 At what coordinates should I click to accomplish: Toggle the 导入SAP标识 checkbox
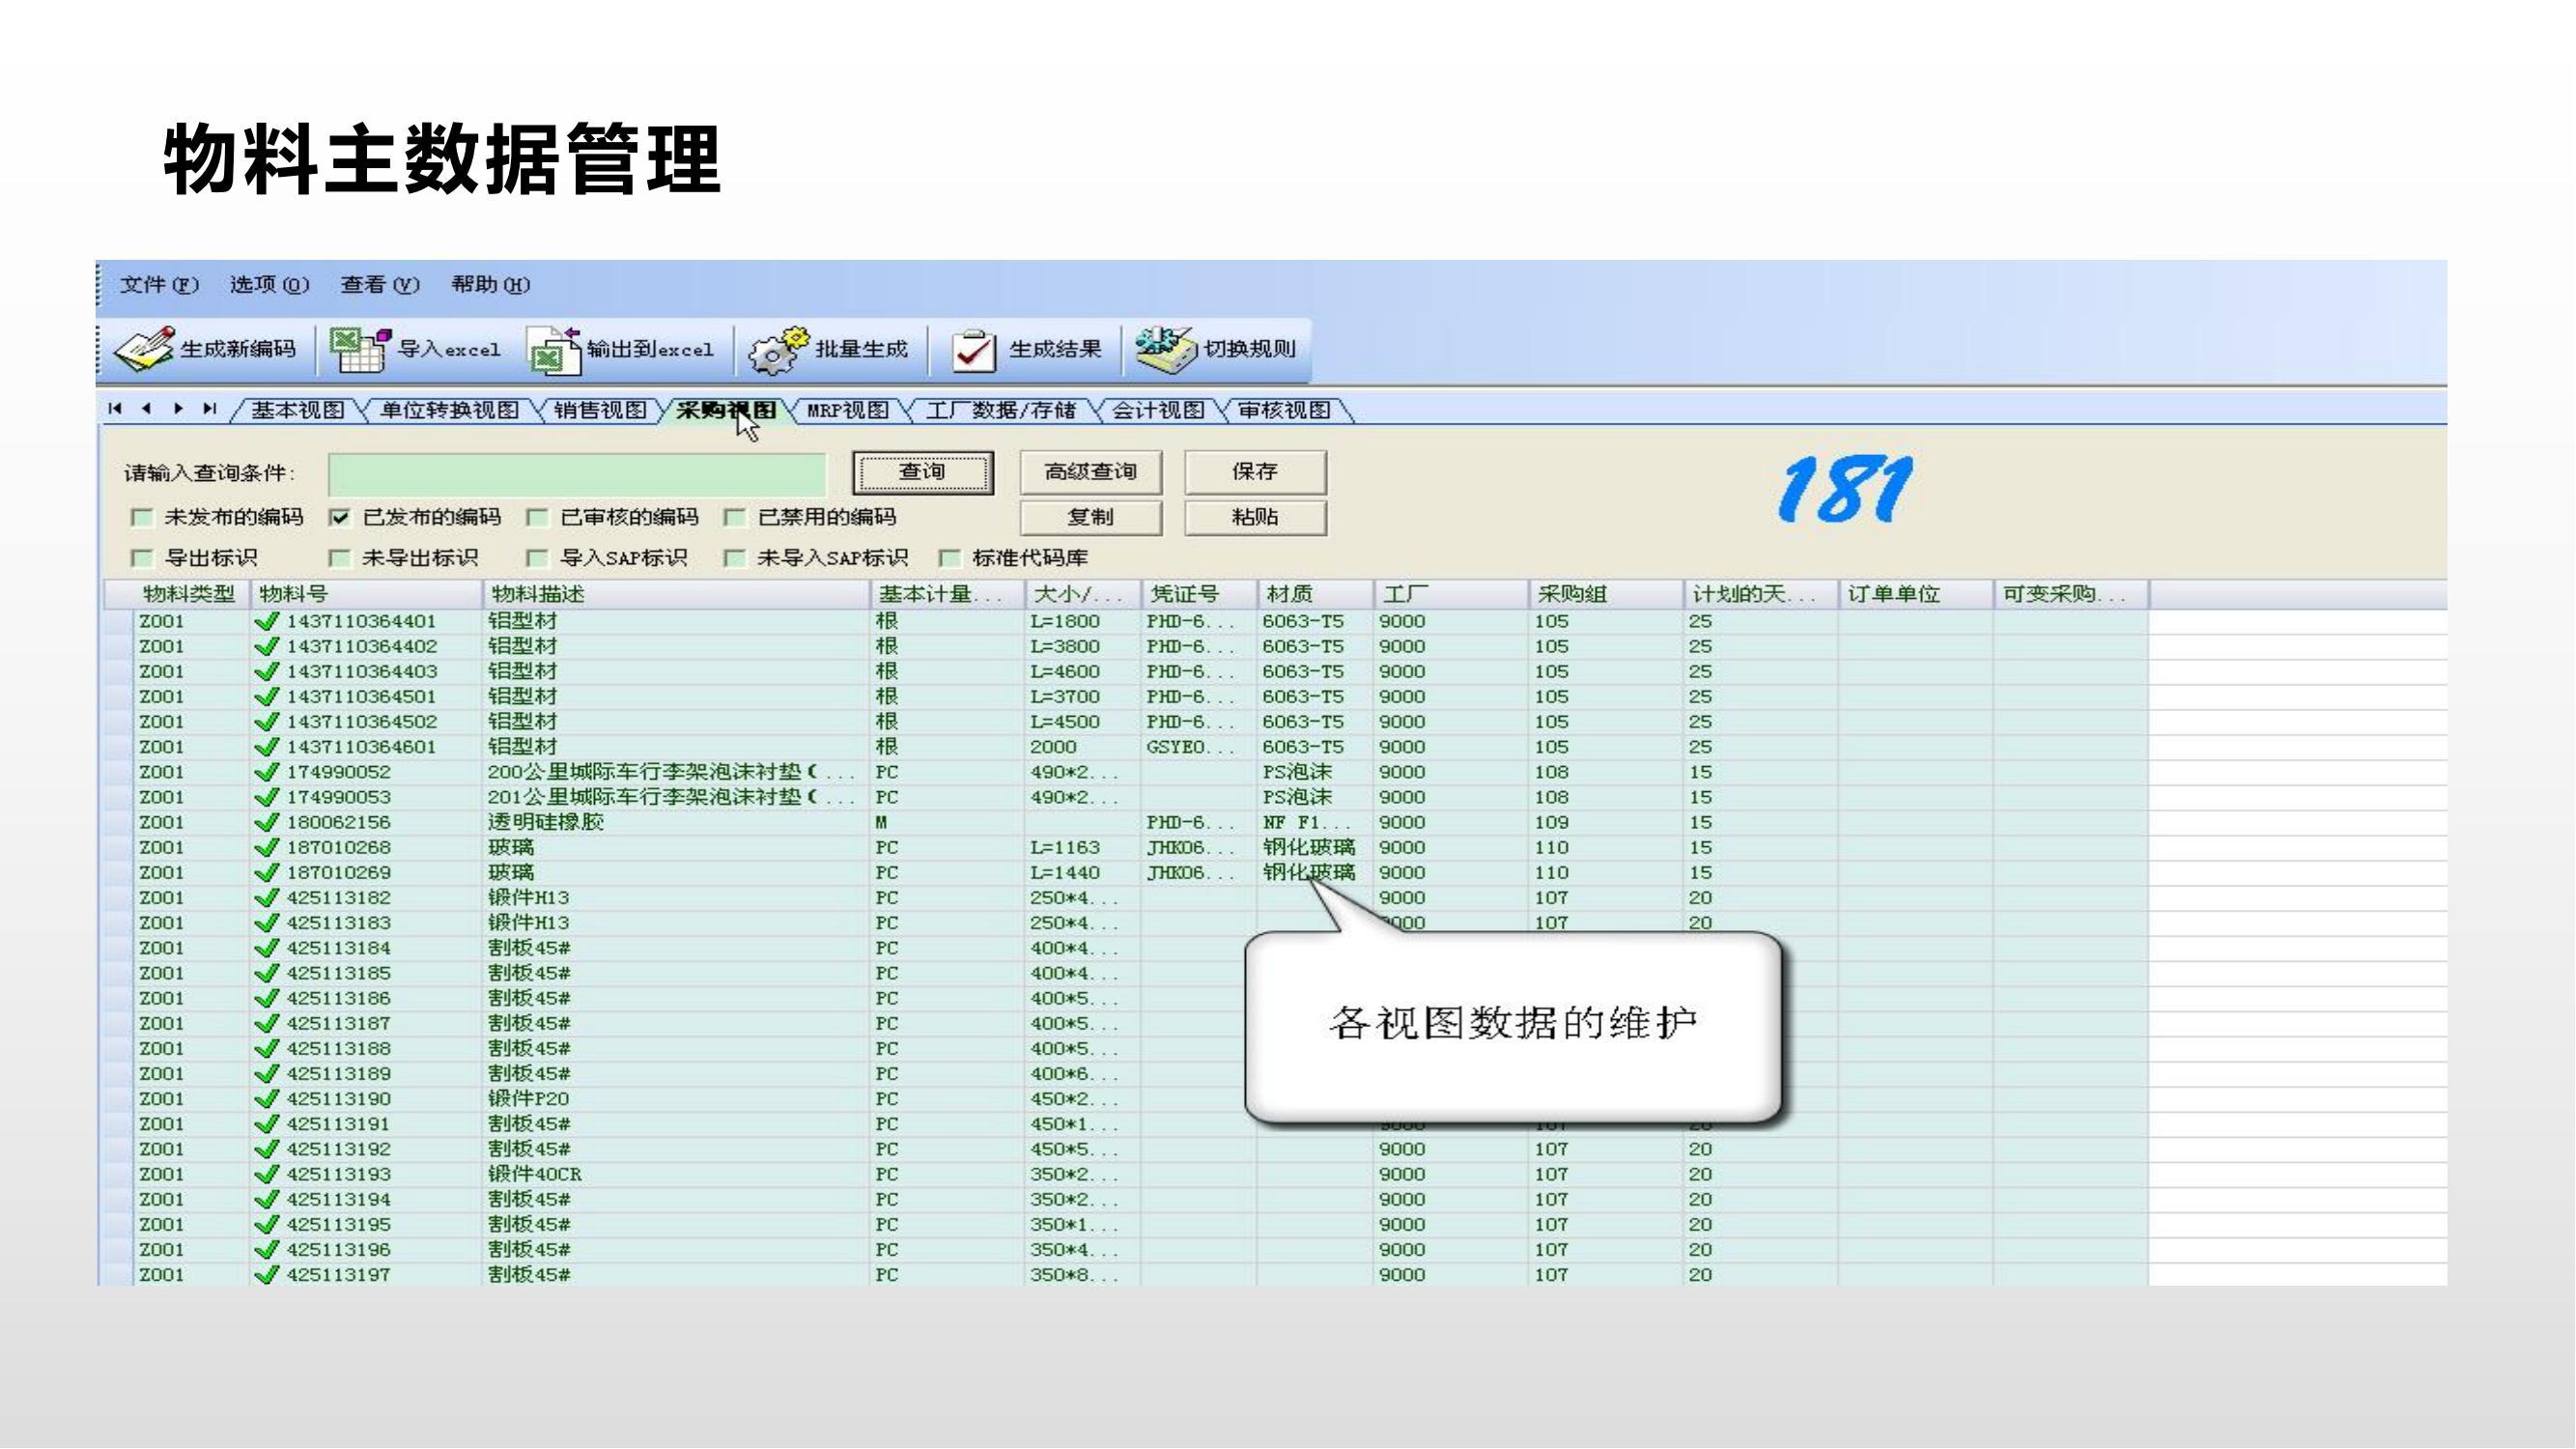538,558
